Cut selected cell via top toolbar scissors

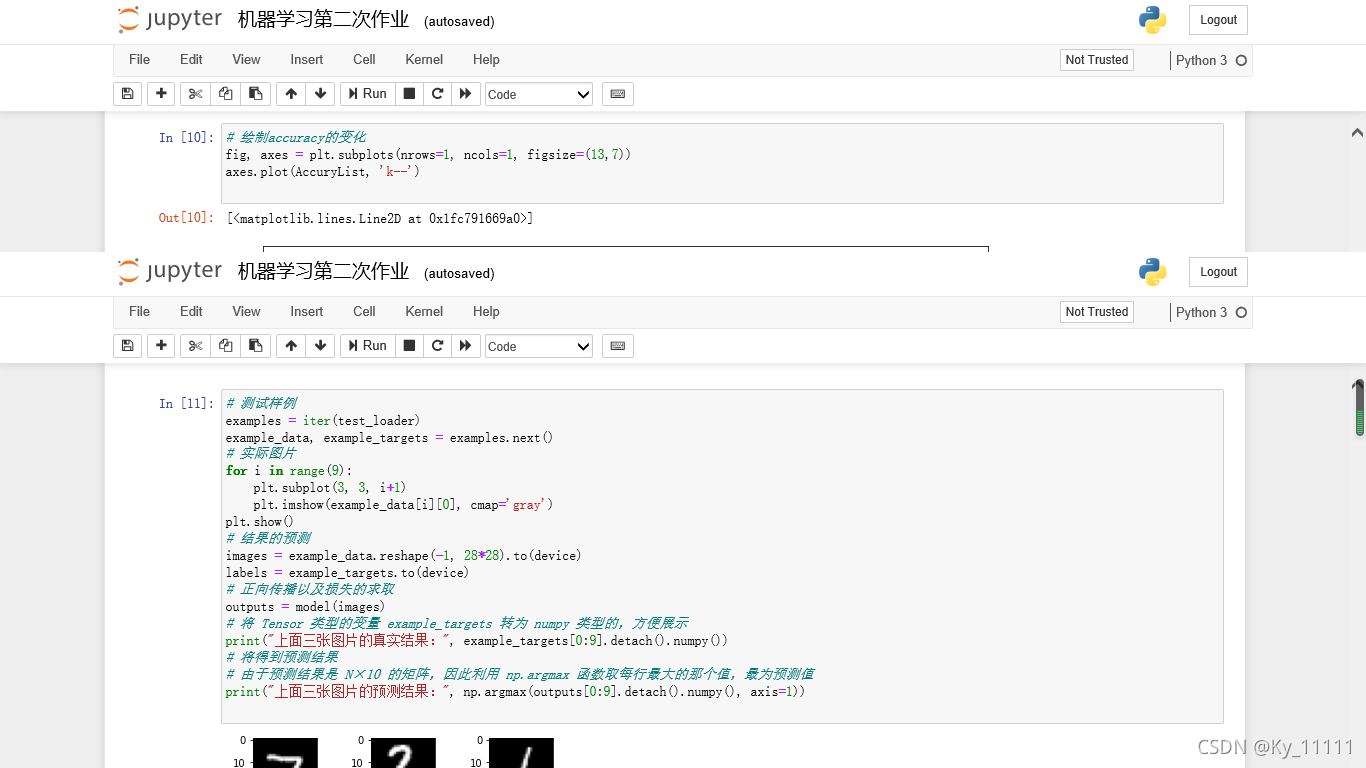195,94
